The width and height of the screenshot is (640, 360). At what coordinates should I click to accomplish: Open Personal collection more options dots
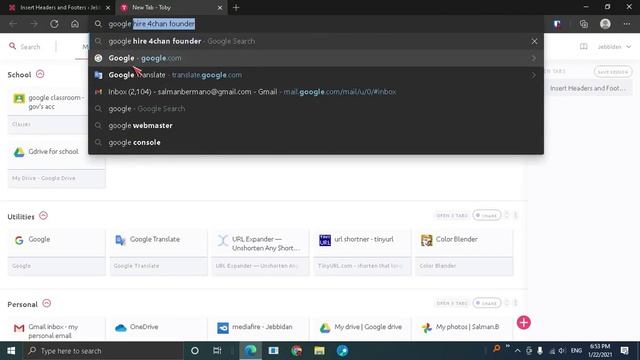click(516, 303)
